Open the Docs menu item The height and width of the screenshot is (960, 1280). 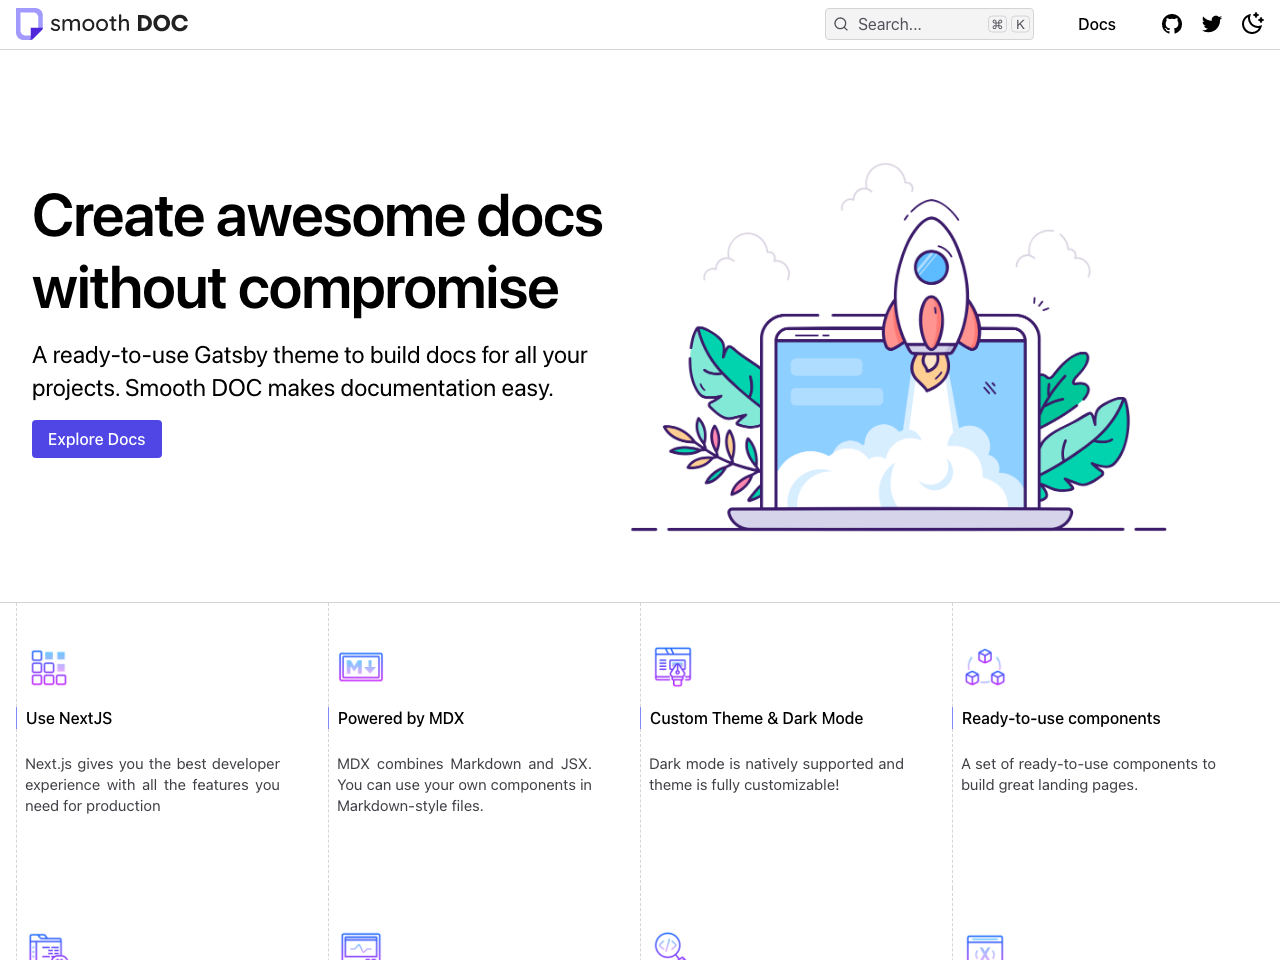[1096, 24]
